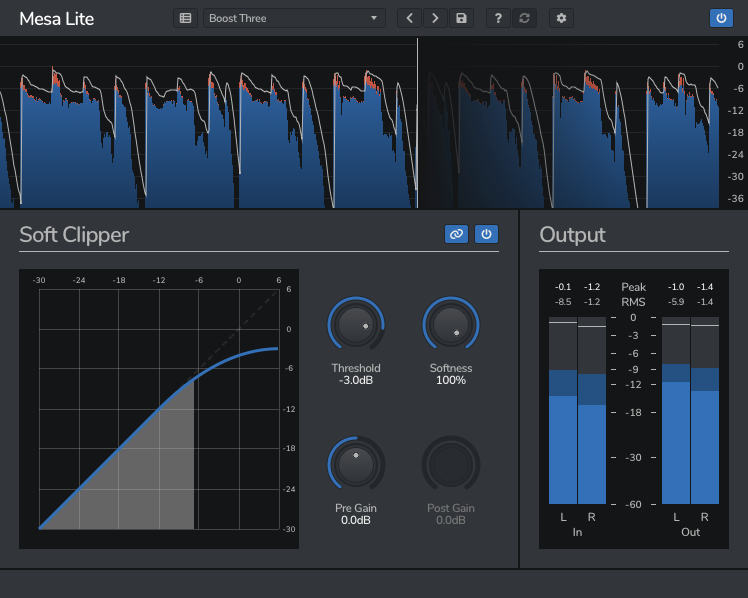Click the Softness 100% value
This screenshot has height=598, width=748.
coord(451,381)
